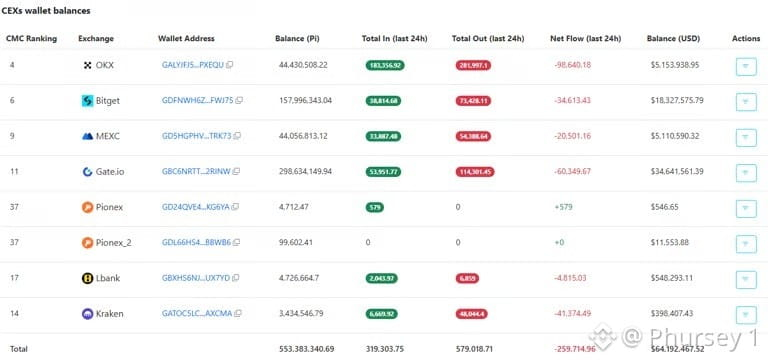This screenshot has width=768, height=362.
Task: Open MEXC wallet address GD5HGPHV...TRK73 link
Action: pos(196,136)
